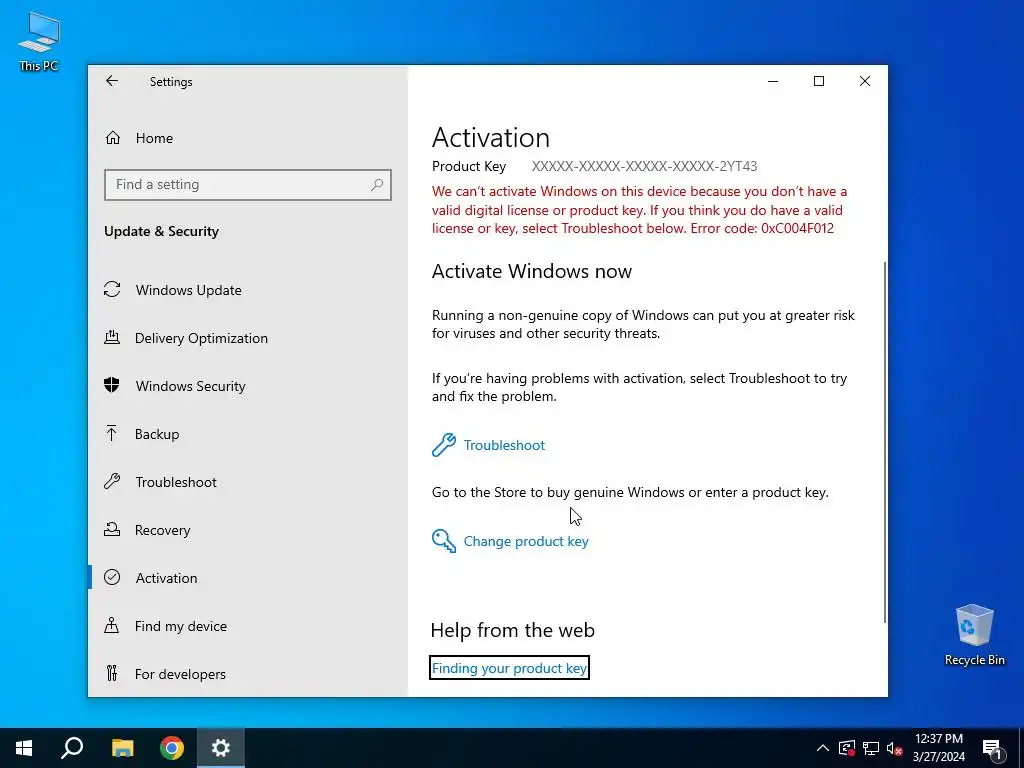Click Change product key link

526,541
